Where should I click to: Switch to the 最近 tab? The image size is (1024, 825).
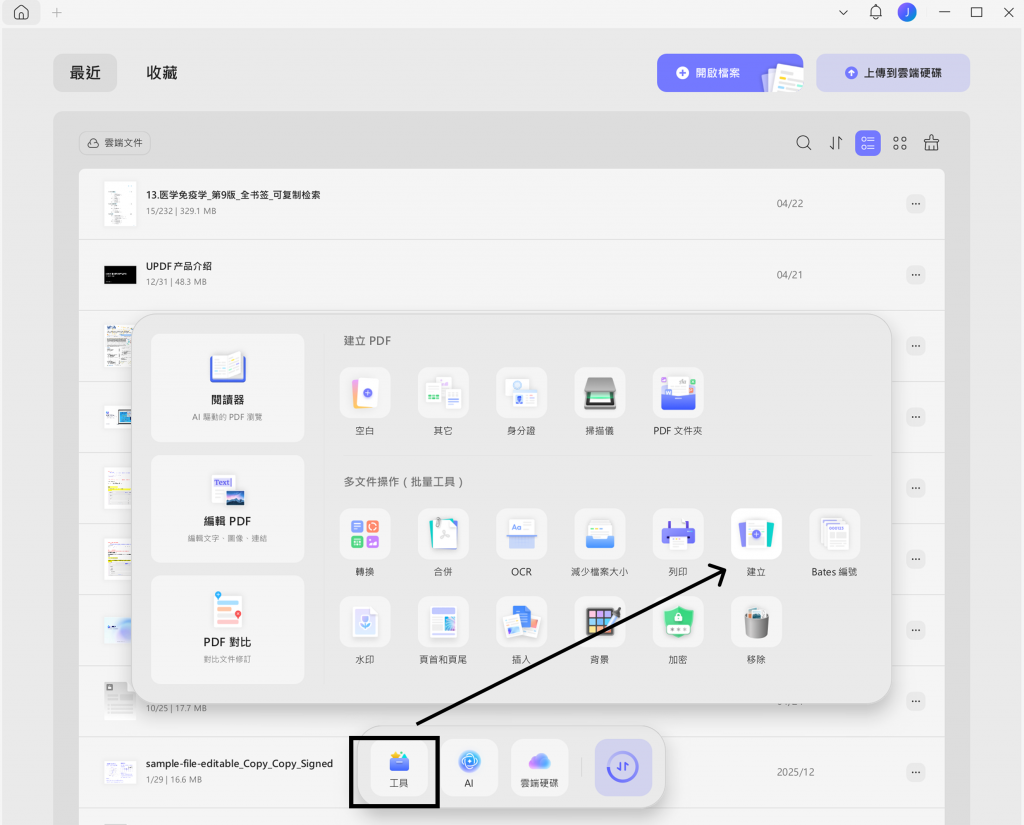point(86,73)
